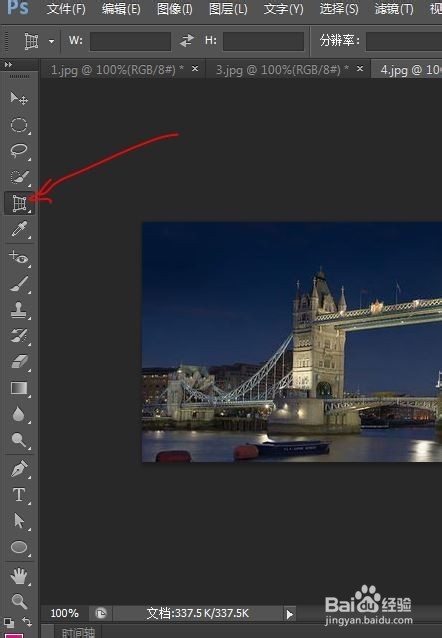Select the Eyedropper tool

point(19,229)
